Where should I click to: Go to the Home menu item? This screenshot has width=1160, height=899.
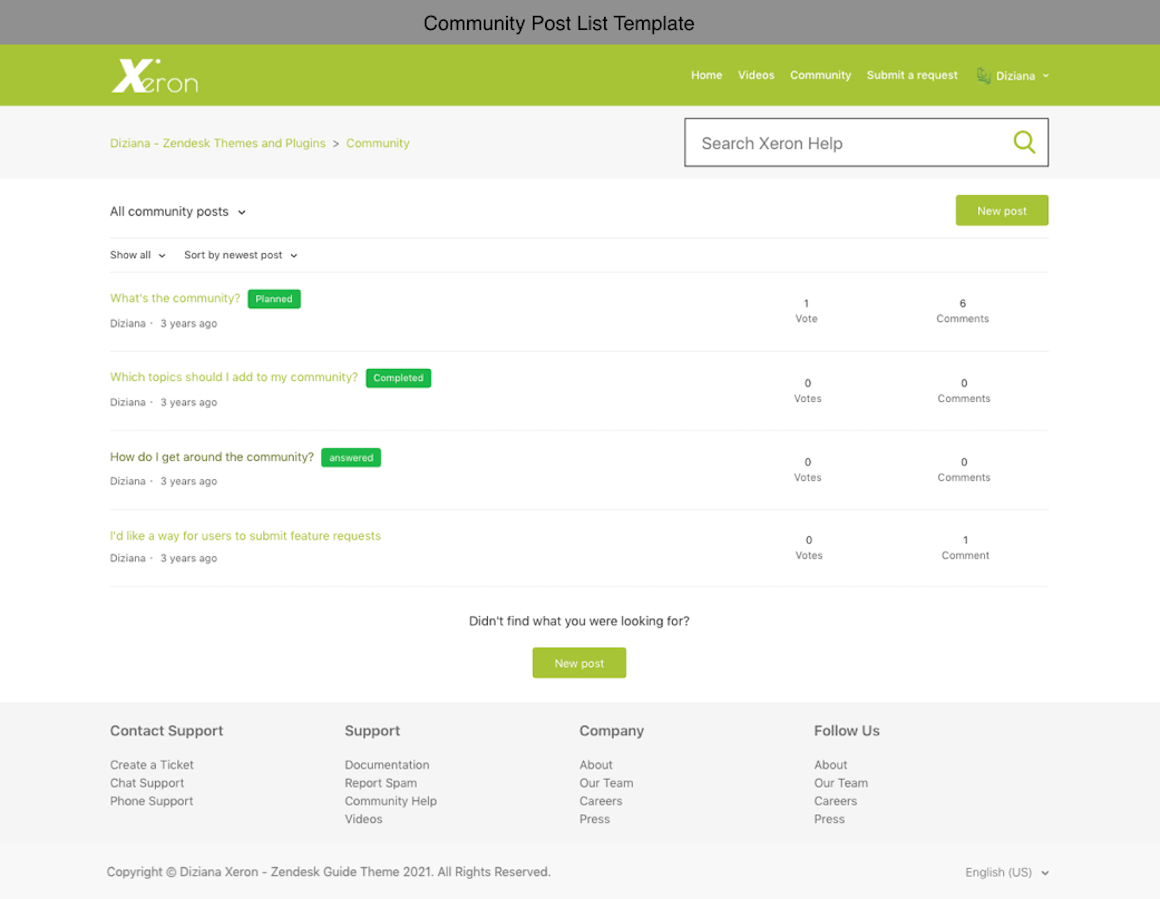pos(706,76)
